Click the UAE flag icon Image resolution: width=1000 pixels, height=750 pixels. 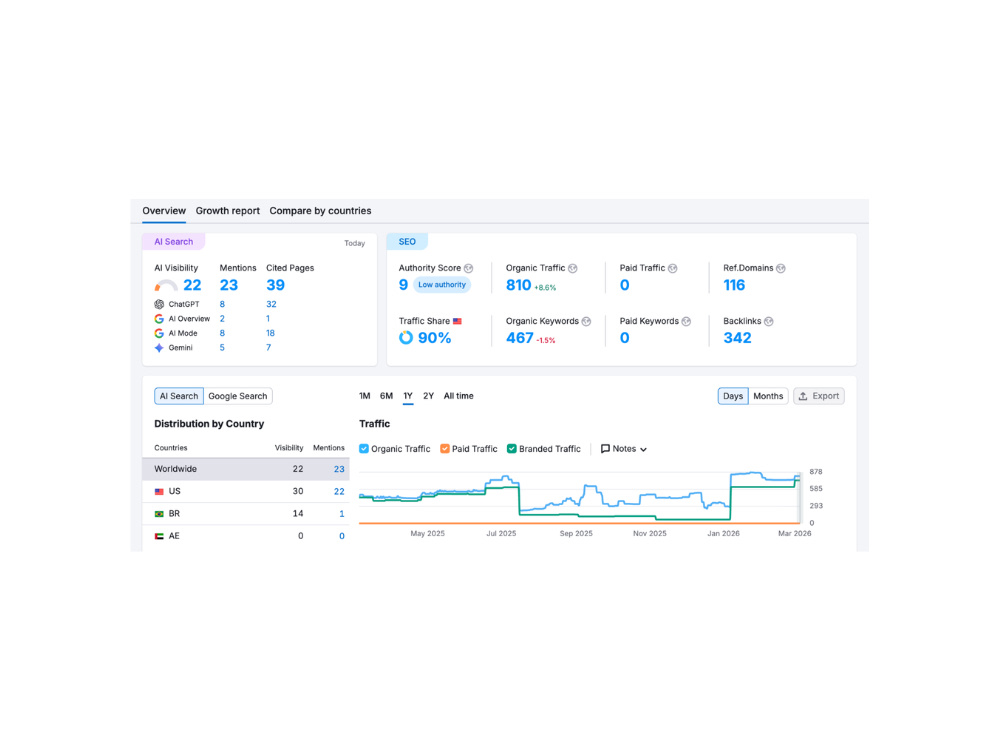159,536
